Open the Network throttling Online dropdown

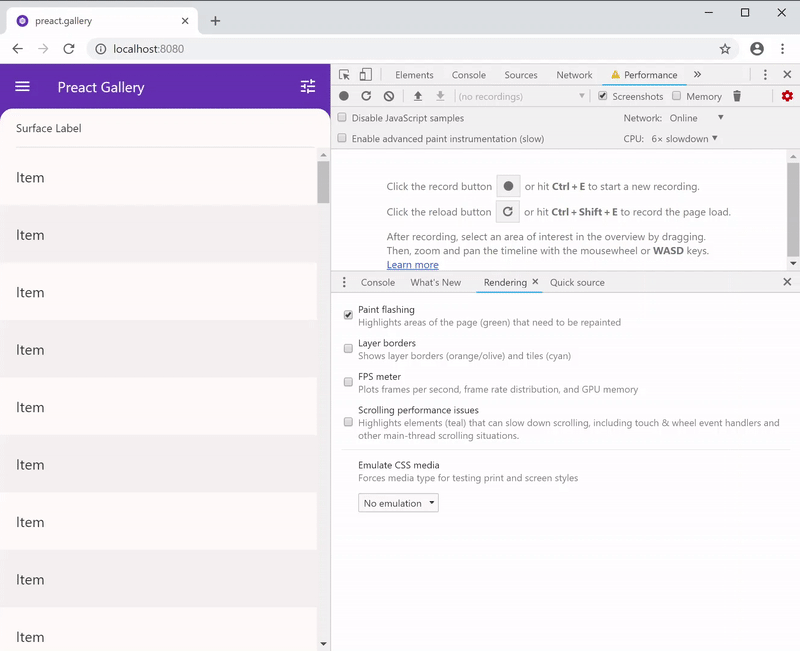pyautogui.click(x=696, y=118)
